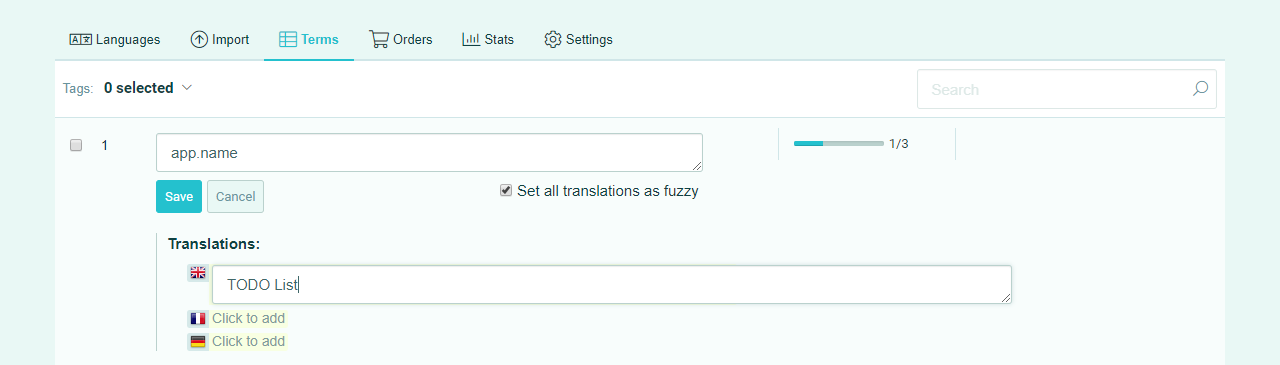Click the Orders shopping cart icon
The width and height of the screenshot is (1280, 365).
pyautogui.click(x=379, y=40)
